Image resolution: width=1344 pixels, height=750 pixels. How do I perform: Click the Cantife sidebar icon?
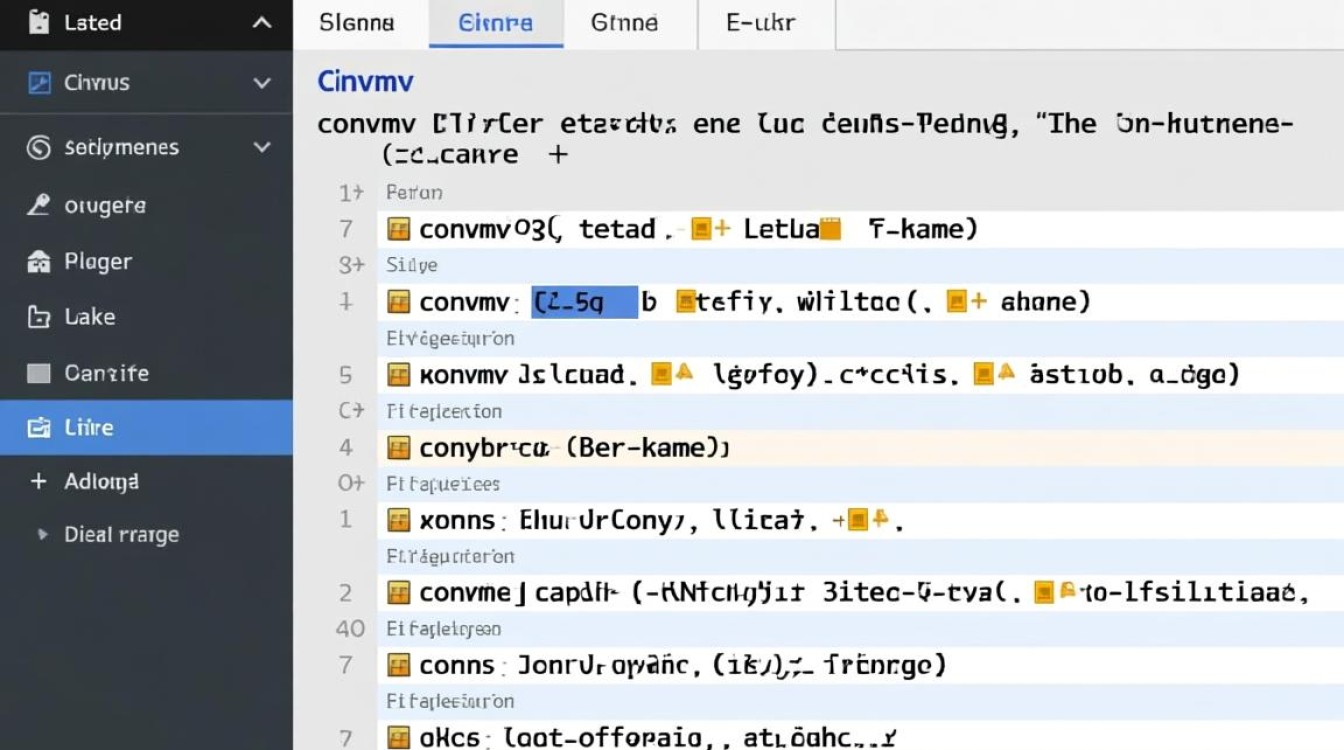point(39,373)
